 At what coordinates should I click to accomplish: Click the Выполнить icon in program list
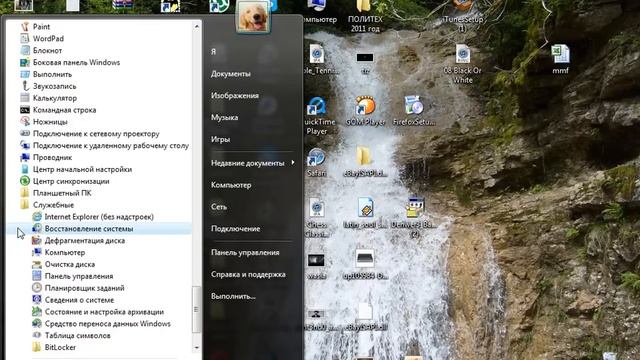25,74
